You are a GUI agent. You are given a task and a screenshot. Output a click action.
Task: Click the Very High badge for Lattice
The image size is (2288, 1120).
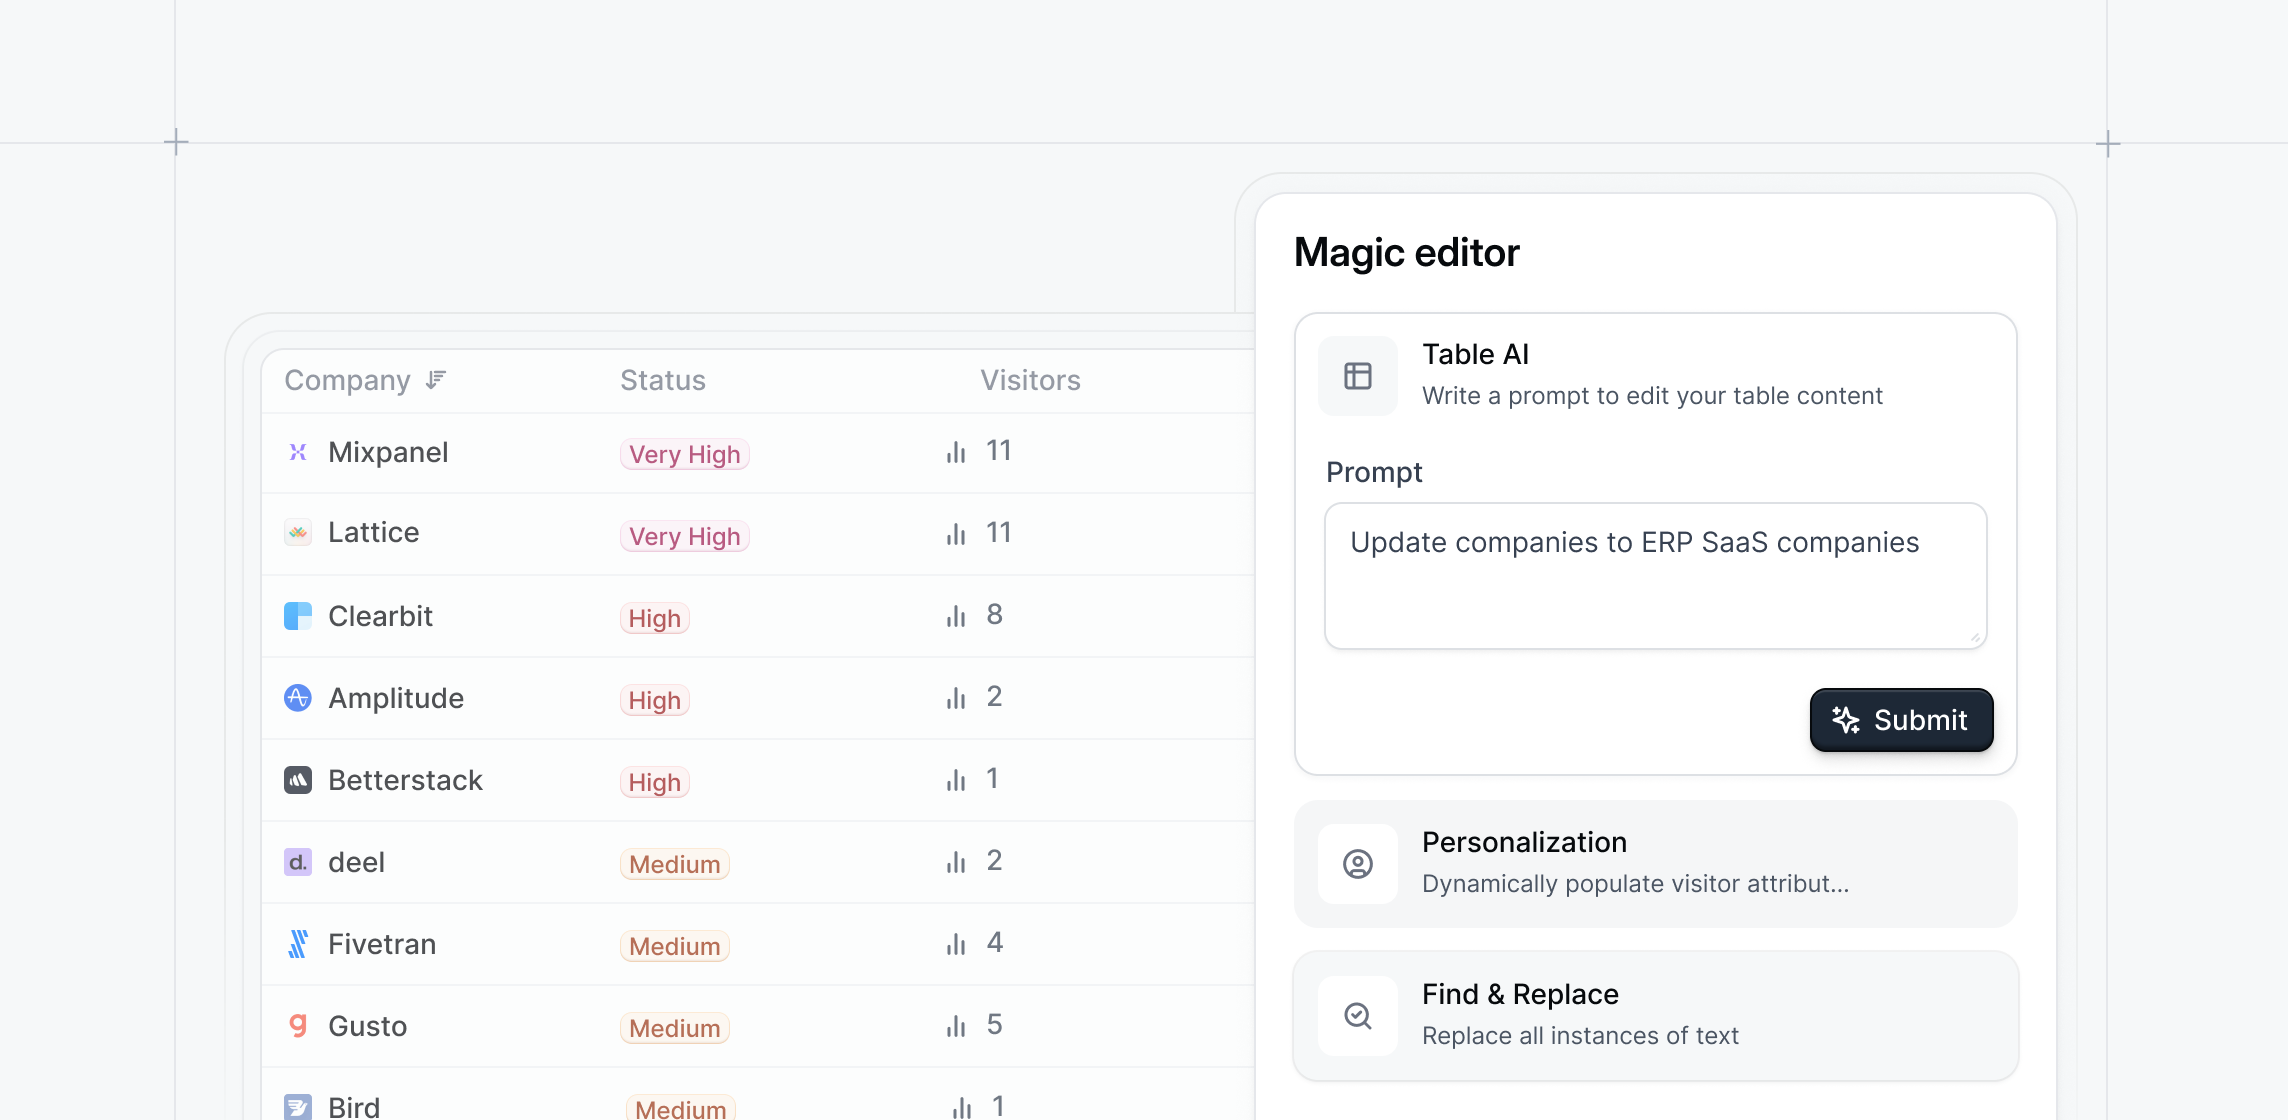(x=685, y=536)
